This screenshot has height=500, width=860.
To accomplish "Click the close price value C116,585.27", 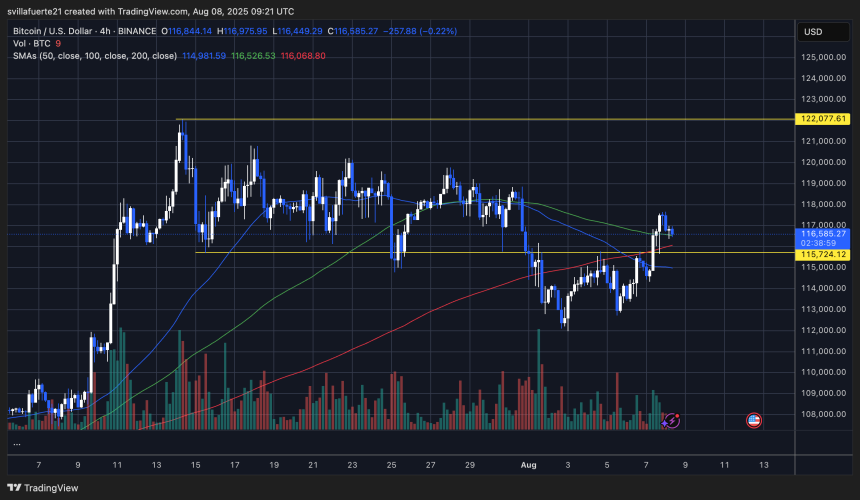I will tap(353, 31).
